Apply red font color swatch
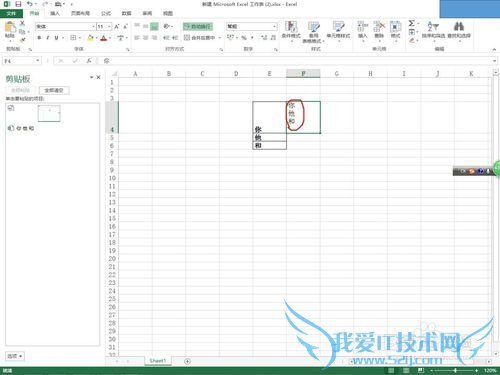This screenshot has height=375, width=500. click(x=104, y=38)
